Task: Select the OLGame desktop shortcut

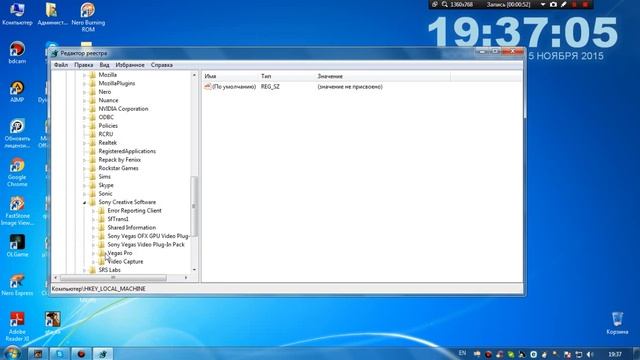Action: (17, 246)
